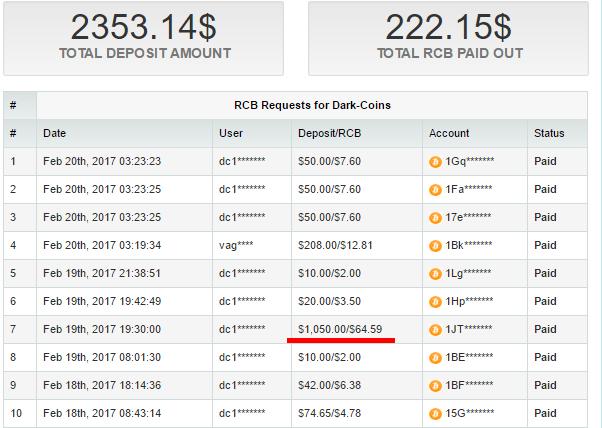
Task: Click the Account column header
Action: (x=449, y=133)
